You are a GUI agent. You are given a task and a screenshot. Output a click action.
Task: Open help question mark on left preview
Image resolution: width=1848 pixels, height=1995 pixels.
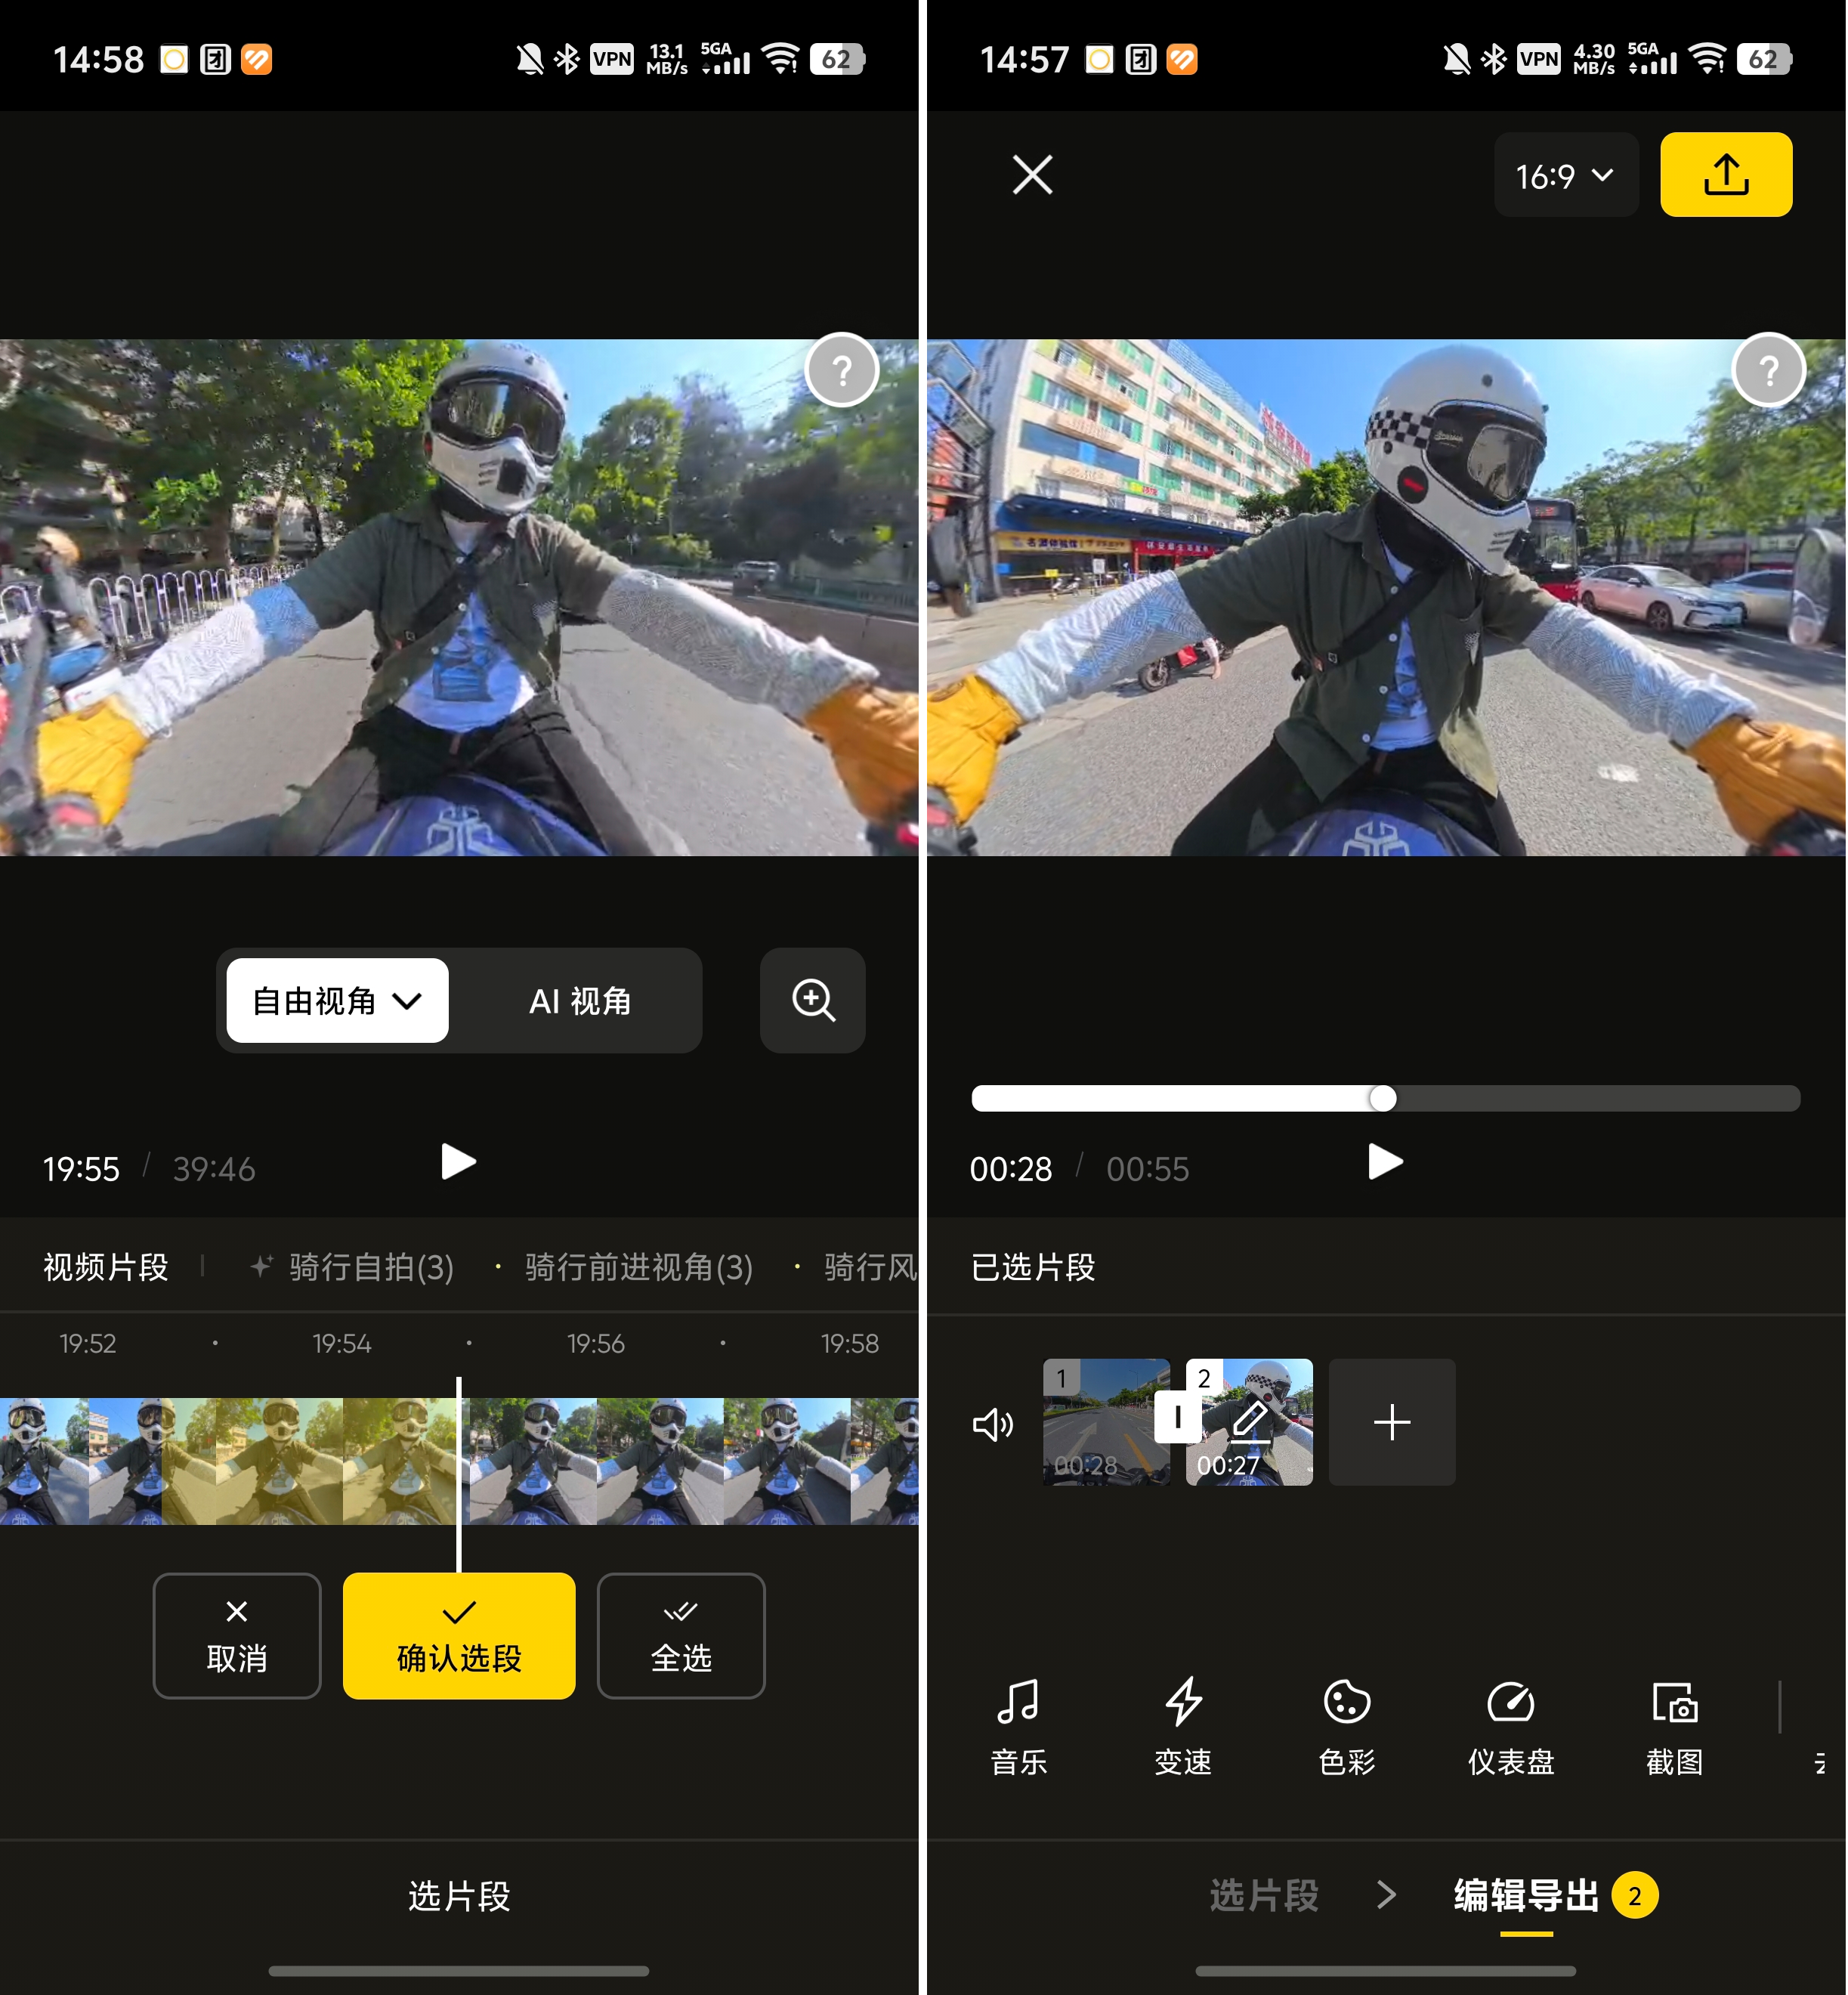click(x=841, y=370)
